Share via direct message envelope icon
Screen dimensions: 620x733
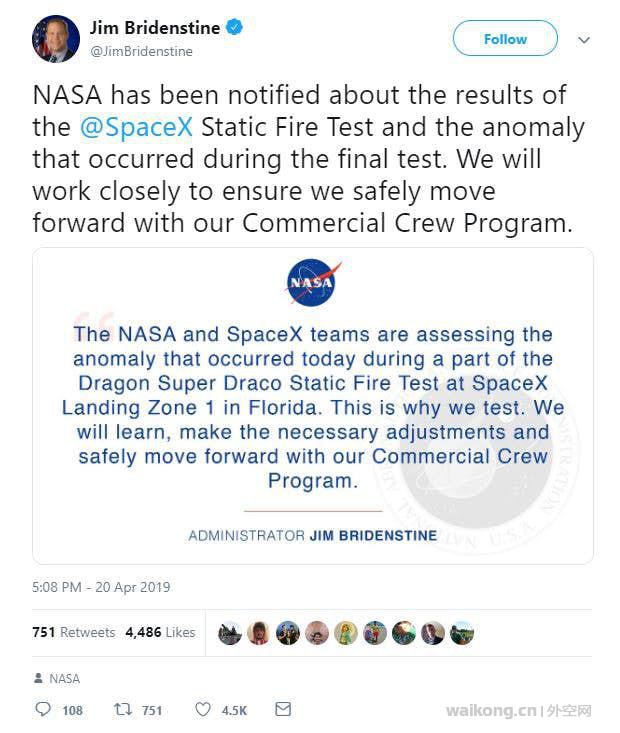(x=283, y=709)
